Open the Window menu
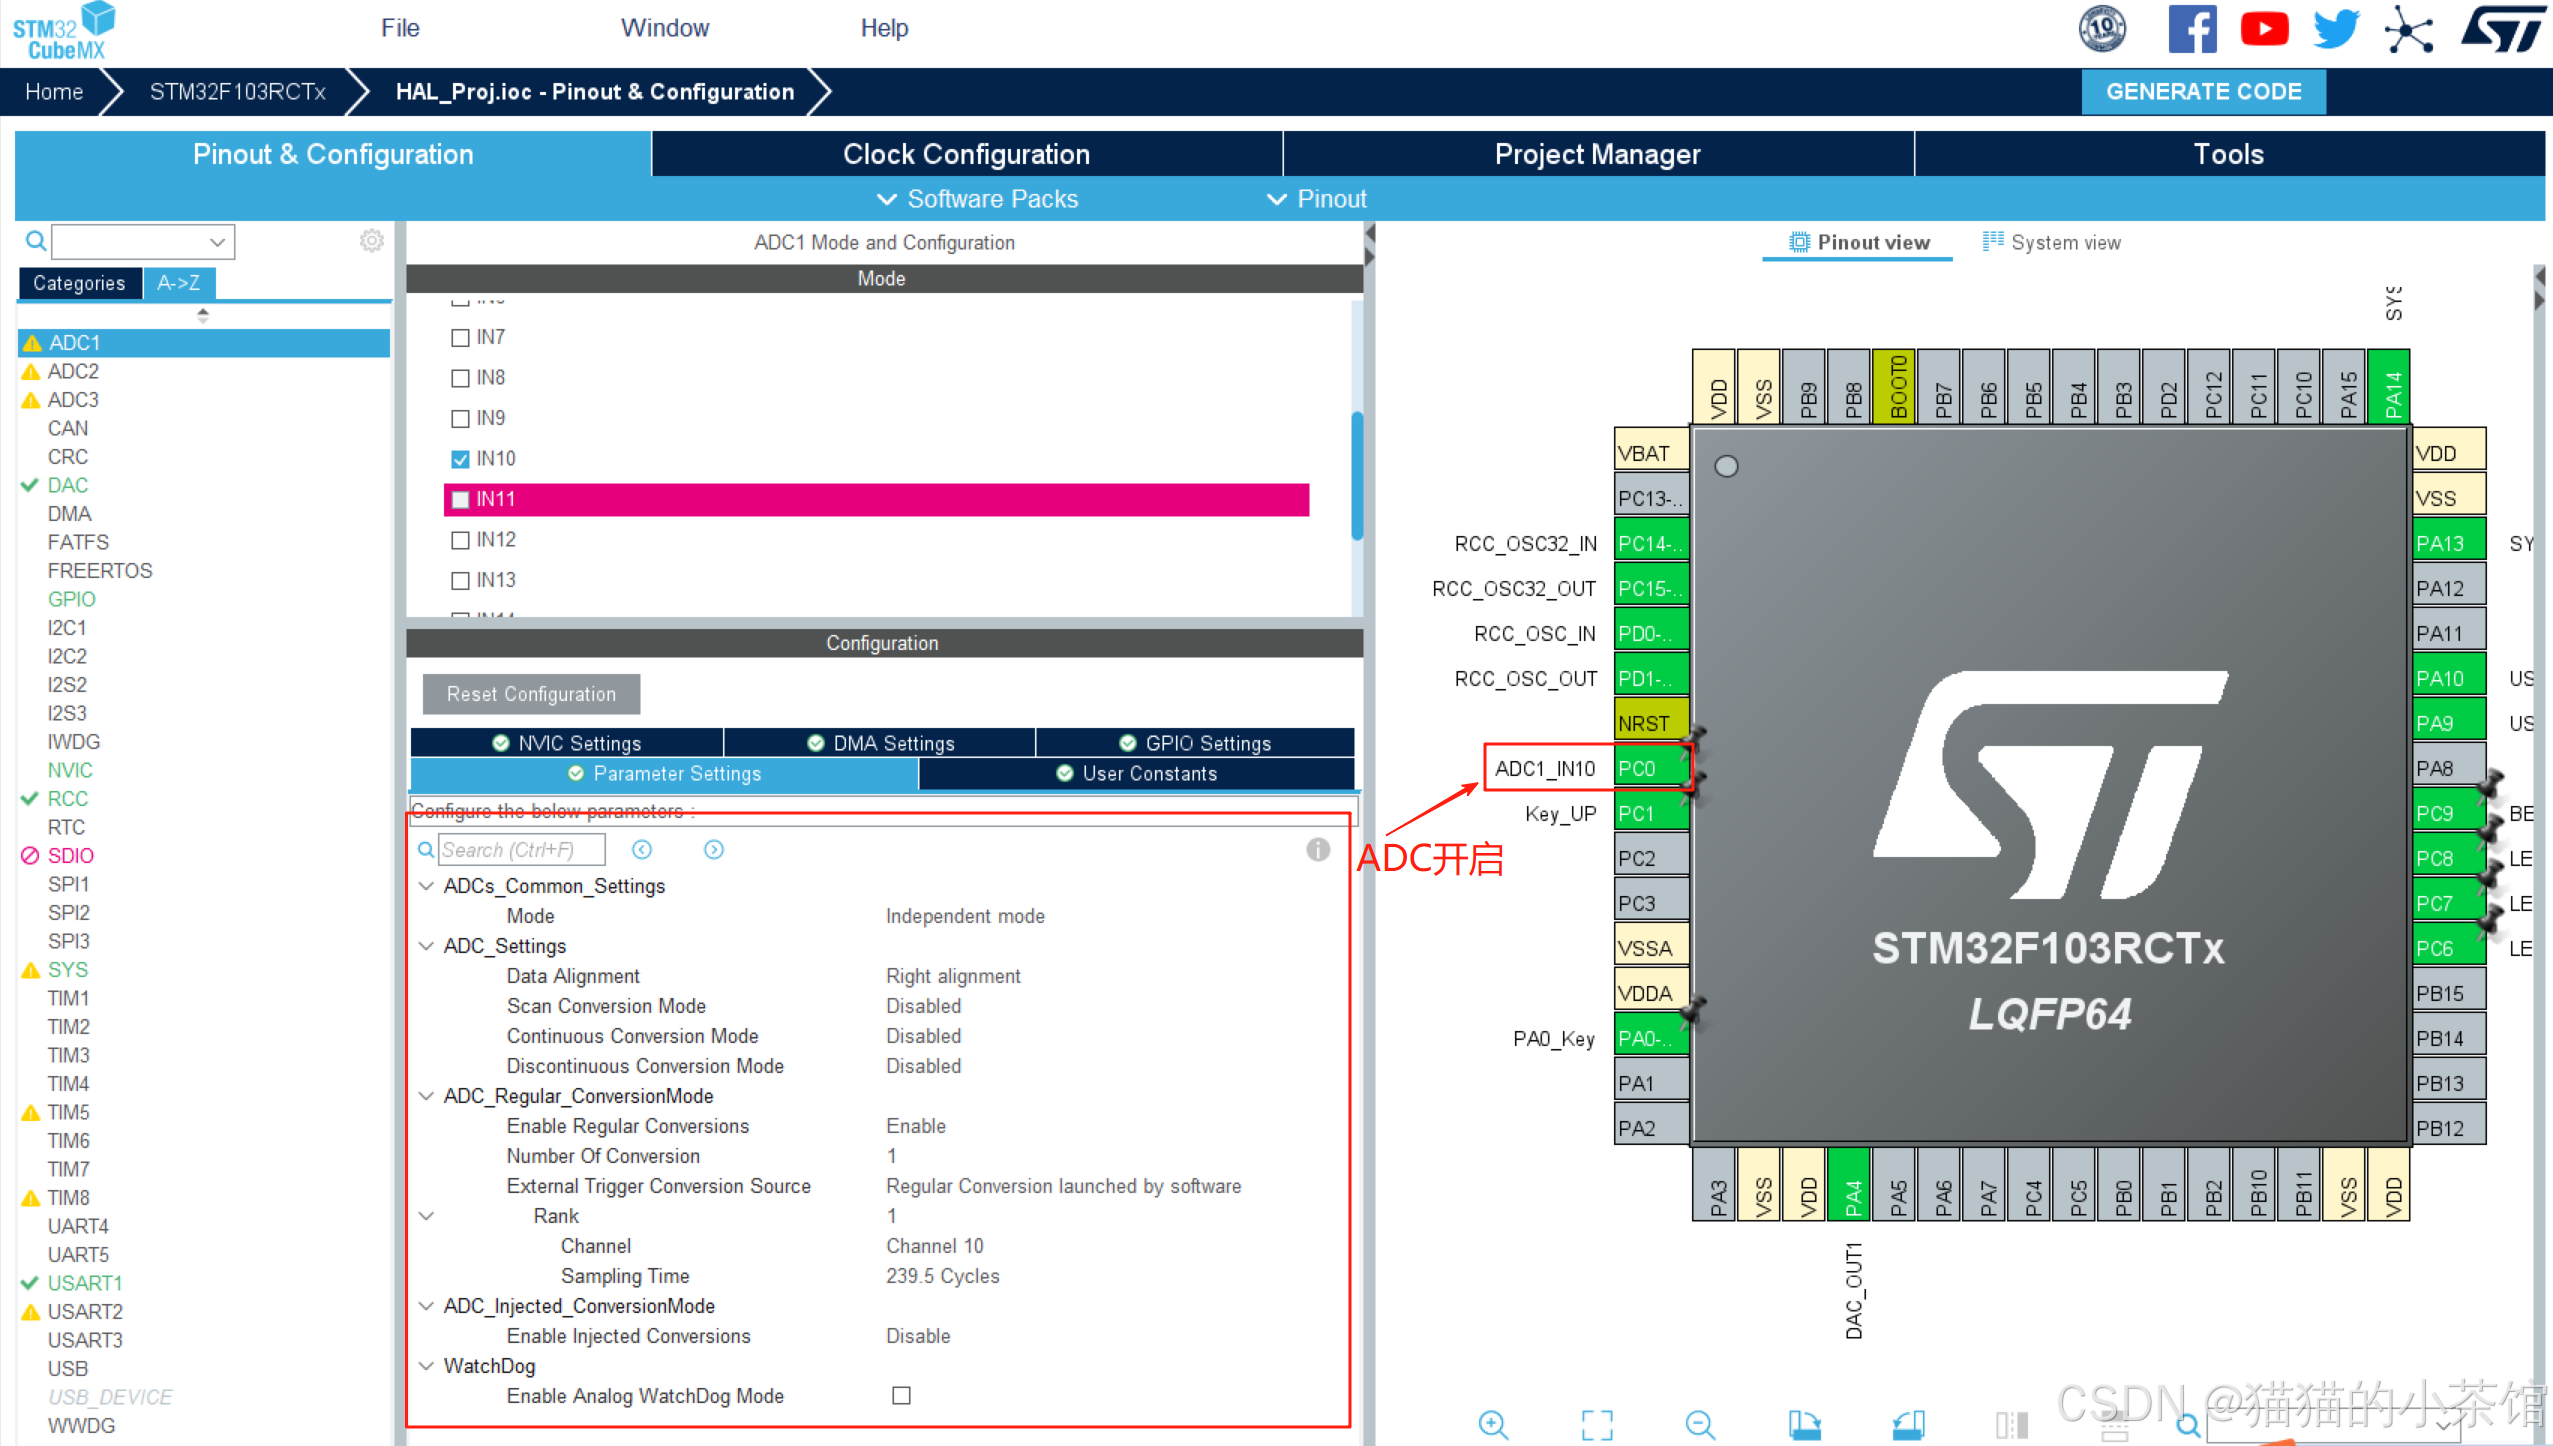 point(665,28)
